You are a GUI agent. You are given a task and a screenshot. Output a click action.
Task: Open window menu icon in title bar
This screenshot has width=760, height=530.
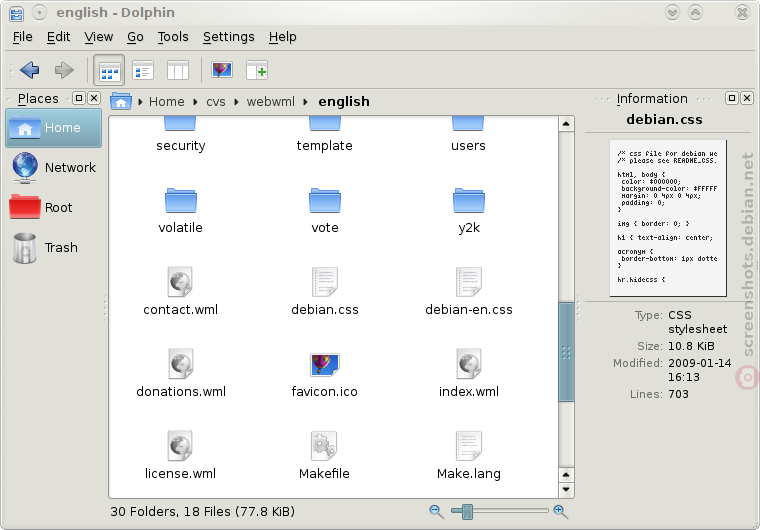tap(16, 13)
